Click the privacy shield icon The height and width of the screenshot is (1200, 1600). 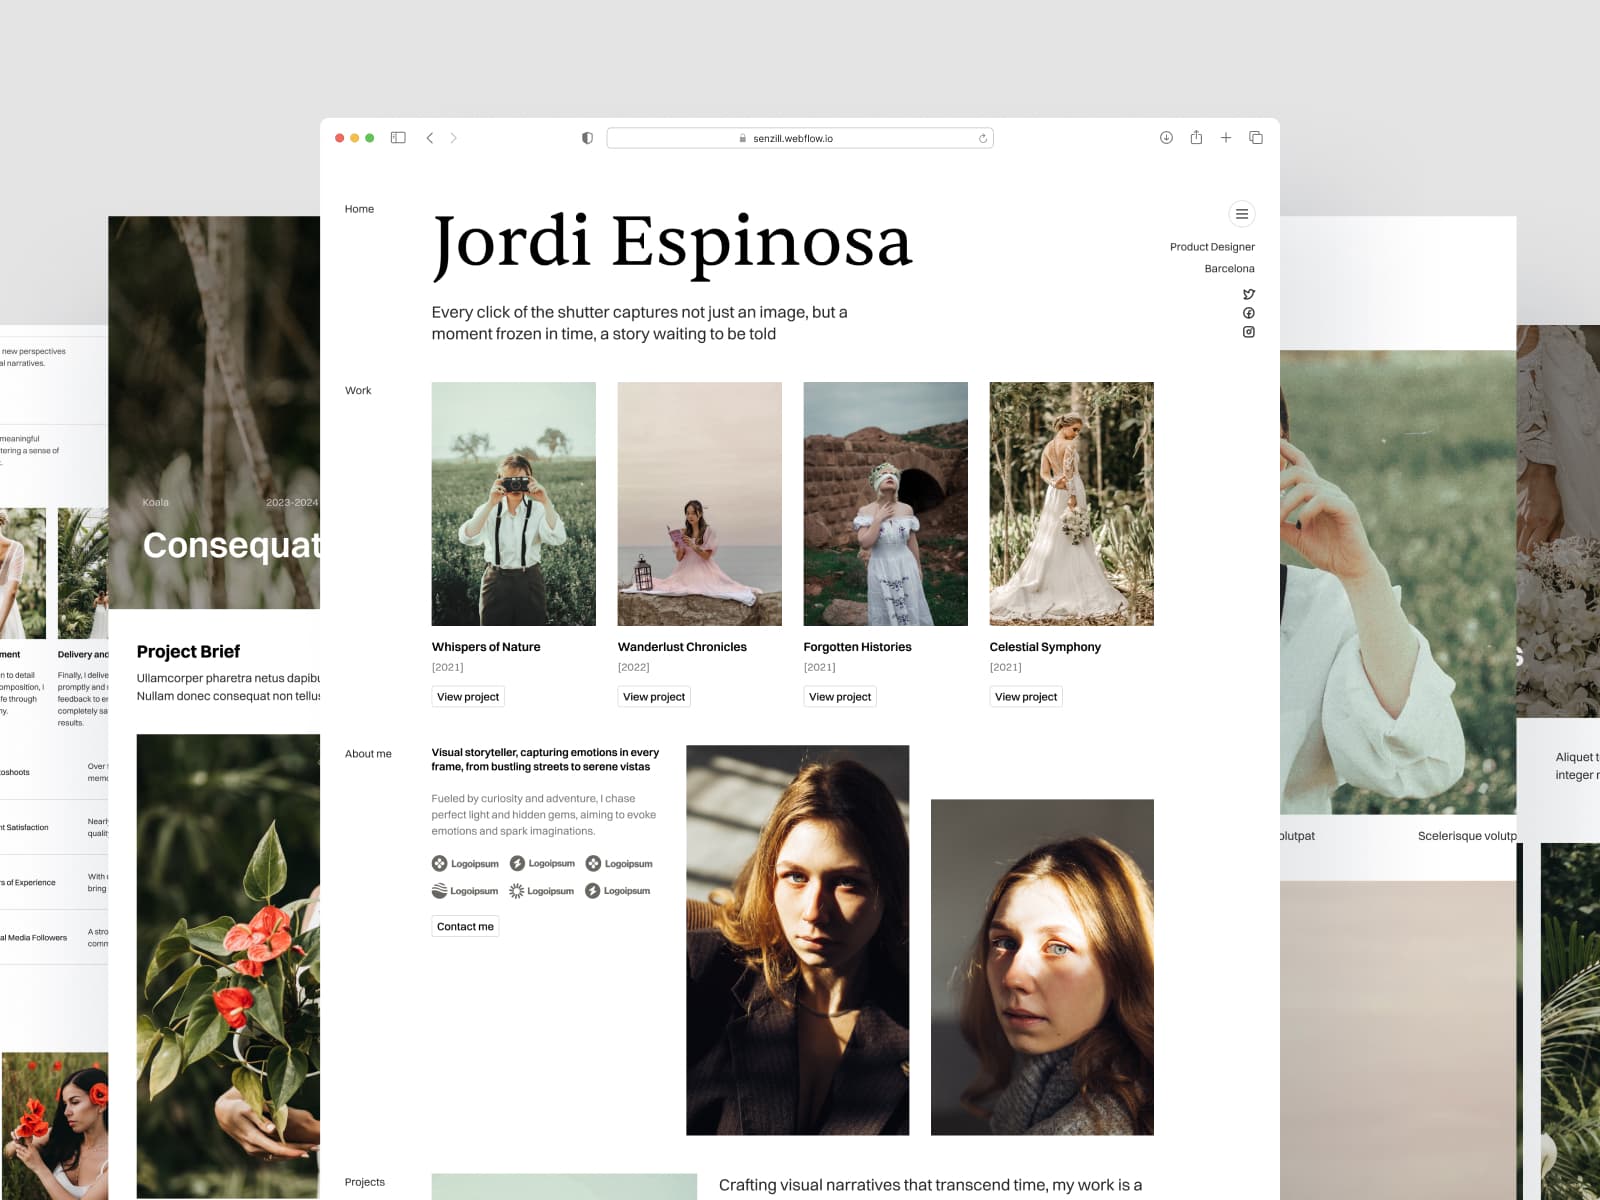pos(587,138)
